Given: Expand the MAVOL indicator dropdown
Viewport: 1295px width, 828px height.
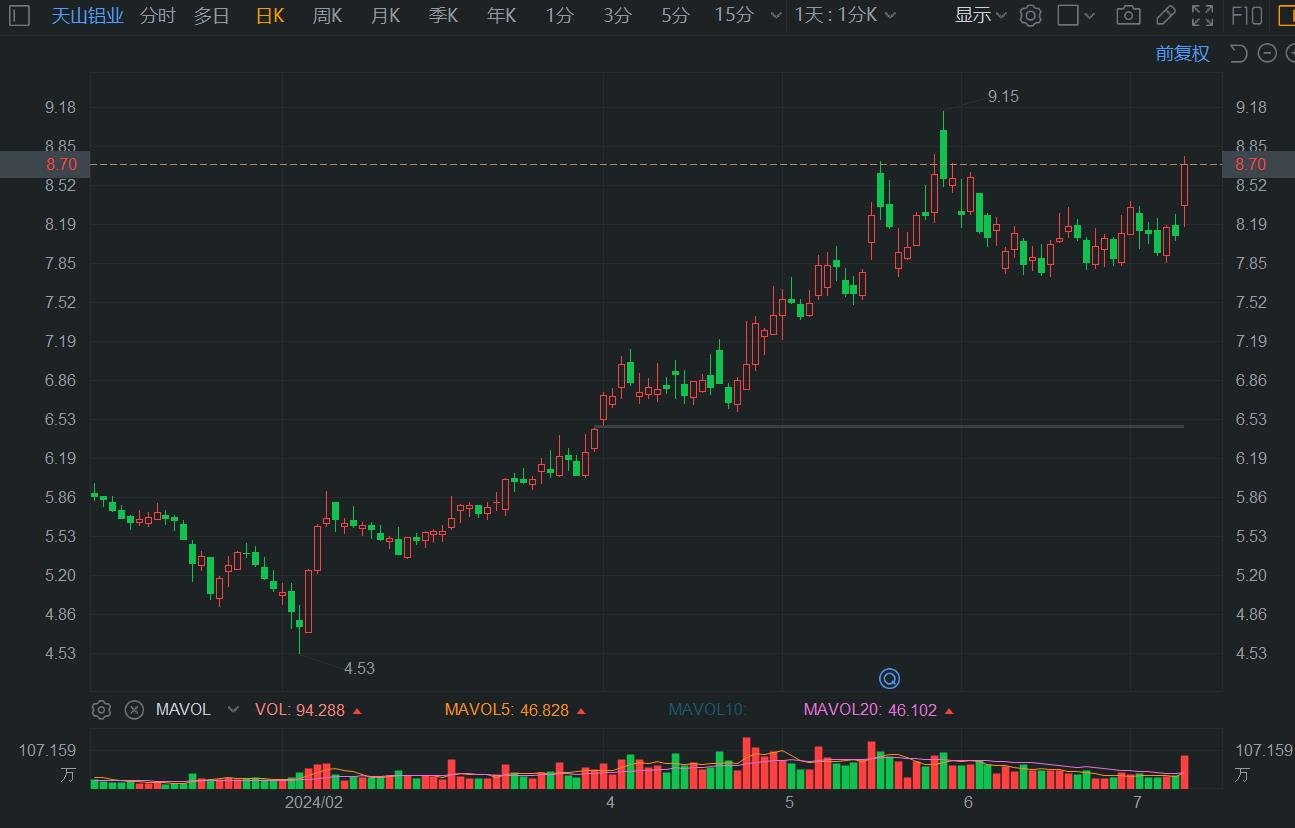Looking at the screenshot, I should (233, 710).
